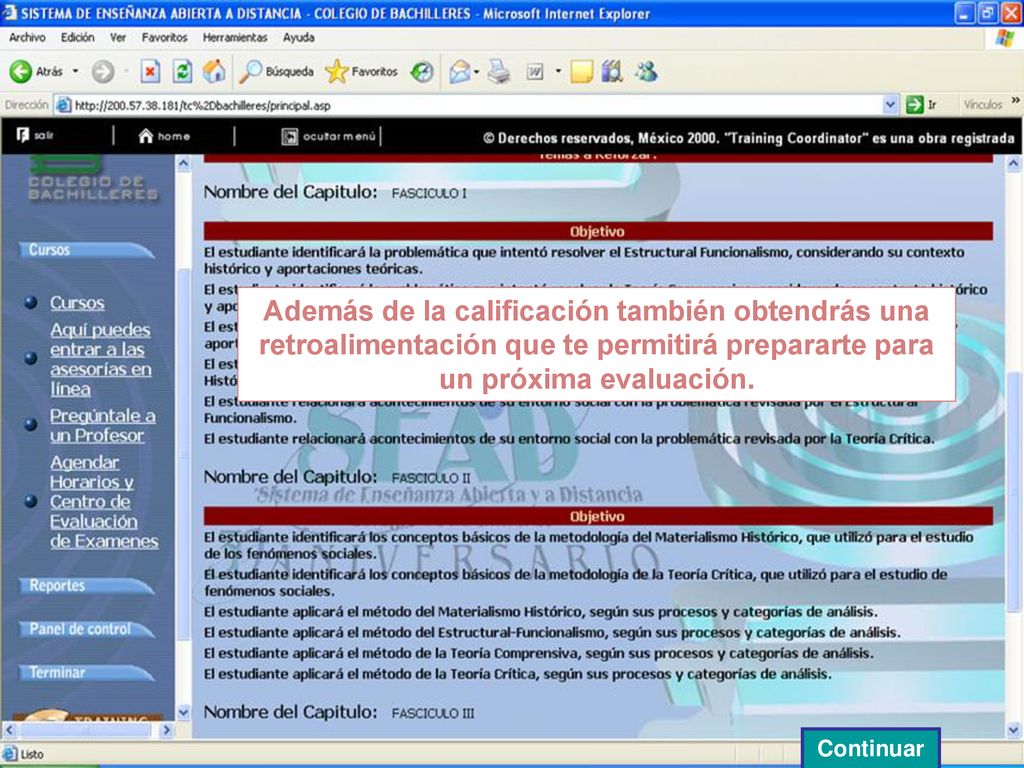Click the salir exit icon
Viewport: 1024px width, 768px height.
[23, 135]
